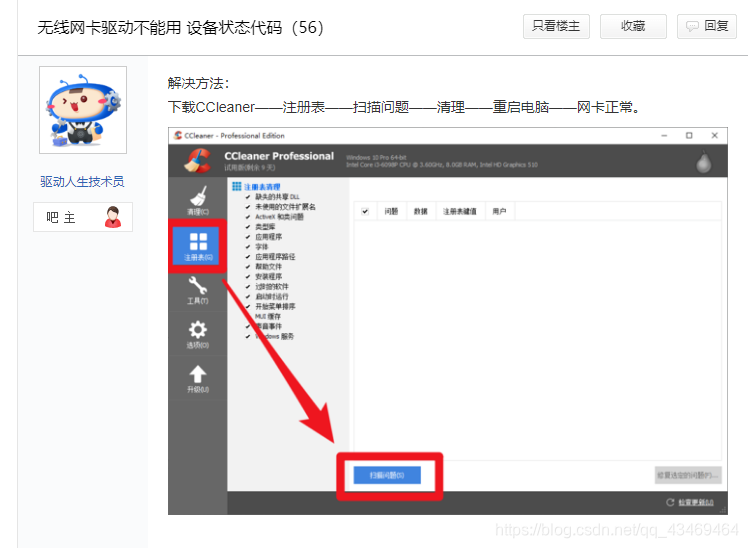Toggle the 字体 checkbox
748x548 pixels.
point(248,247)
